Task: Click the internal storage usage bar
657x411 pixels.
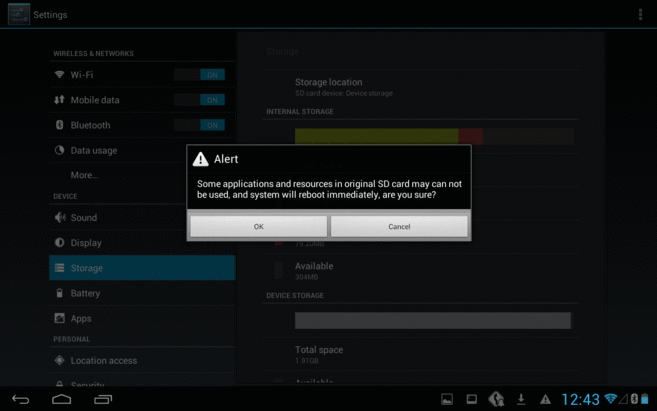Action: (x=433, y=136)
